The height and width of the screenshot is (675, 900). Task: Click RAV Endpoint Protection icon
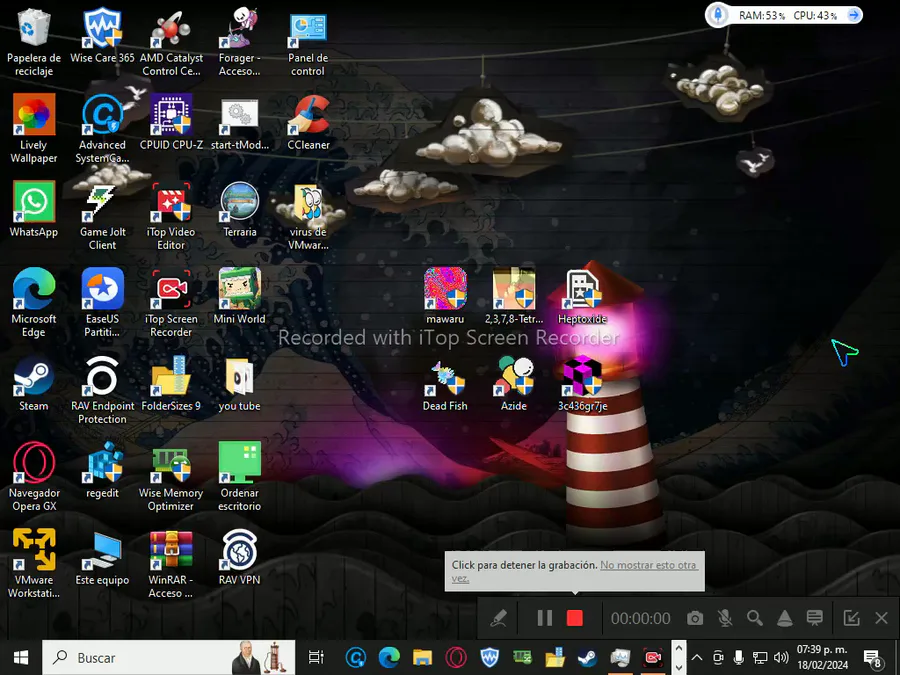(x=102, y=390)
